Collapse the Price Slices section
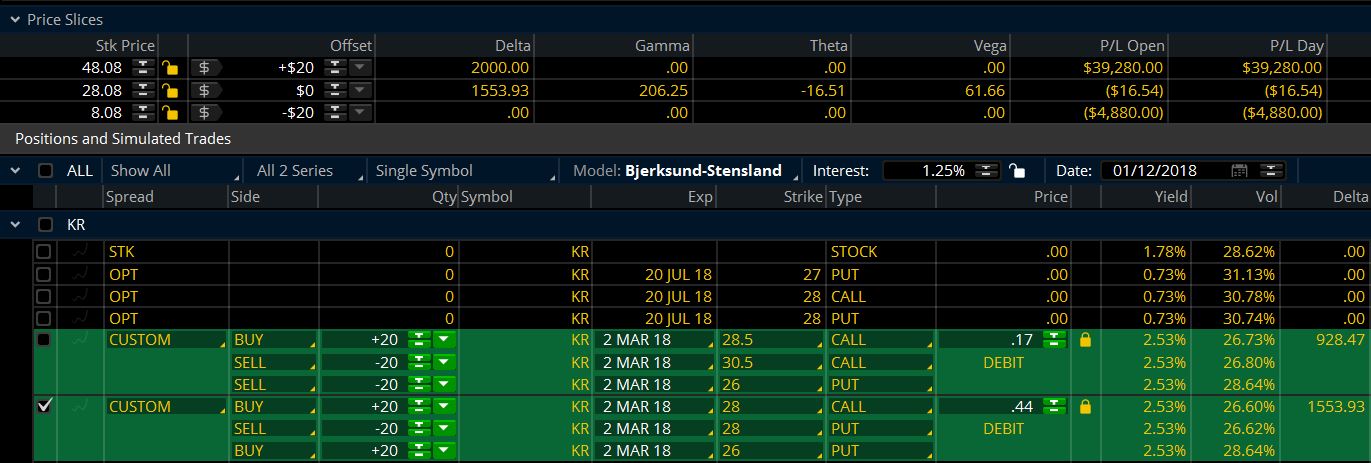Viewport: 1371px width, 463px height. [13, 19]
